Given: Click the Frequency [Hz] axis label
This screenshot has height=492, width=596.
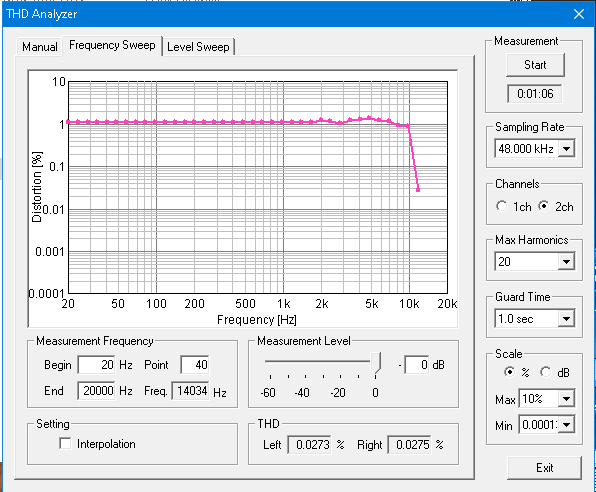Looking at the screenshot, I should 257,320.
